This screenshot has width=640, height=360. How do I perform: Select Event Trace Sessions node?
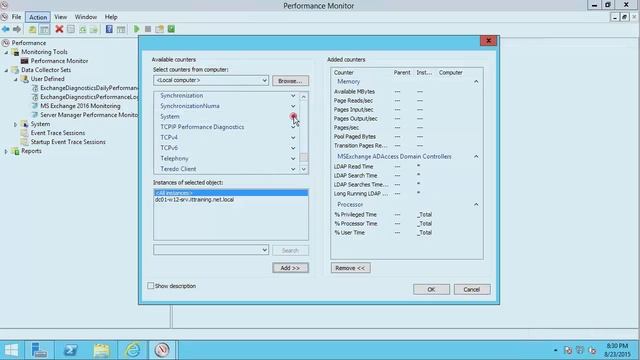click(x=58, y=133)
